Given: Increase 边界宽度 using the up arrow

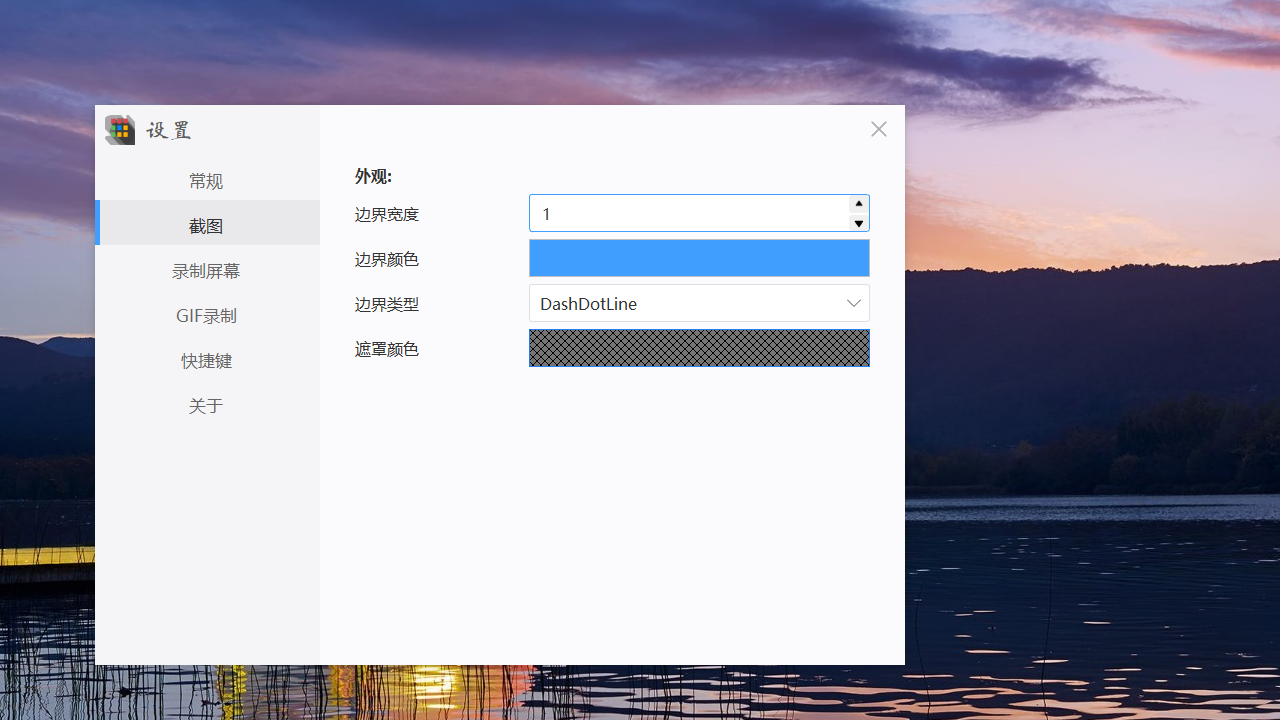Looking at the screenshot, I should (859, 204).
